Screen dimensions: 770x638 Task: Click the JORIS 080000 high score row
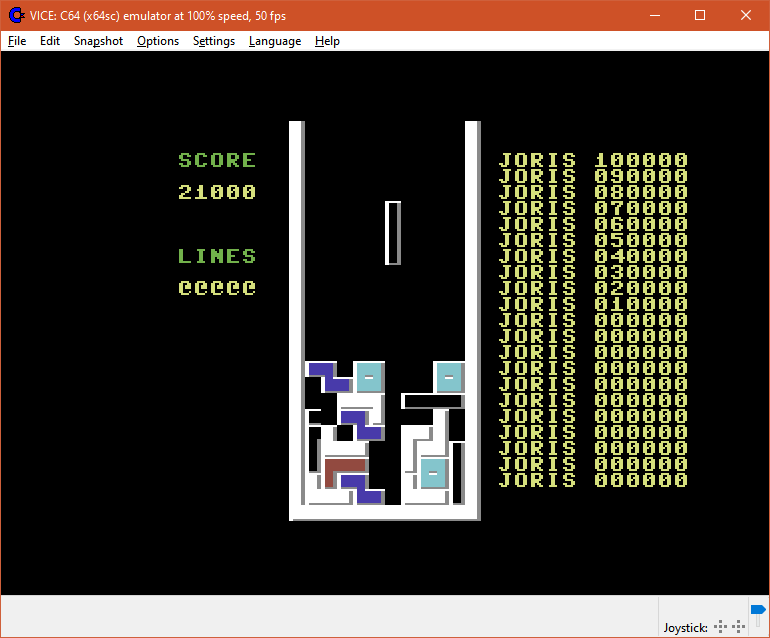tap(593, 192)
